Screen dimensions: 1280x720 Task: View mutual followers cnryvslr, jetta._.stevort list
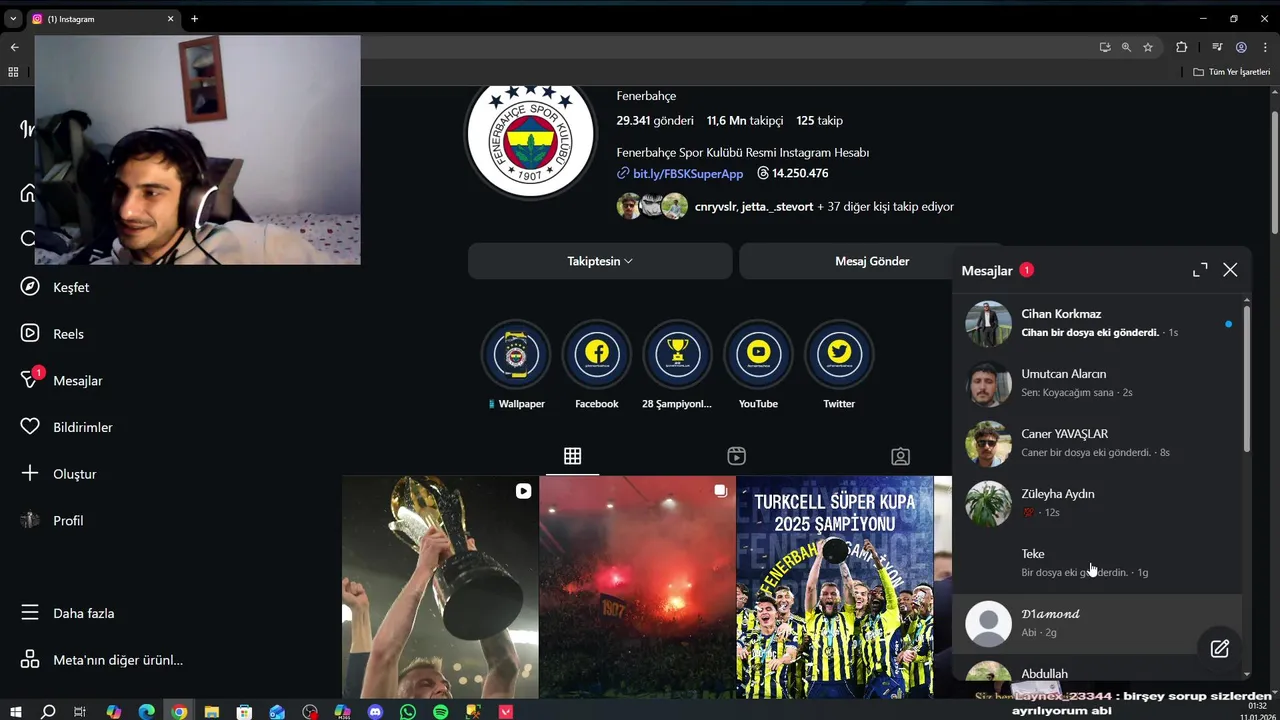point(785,207)
